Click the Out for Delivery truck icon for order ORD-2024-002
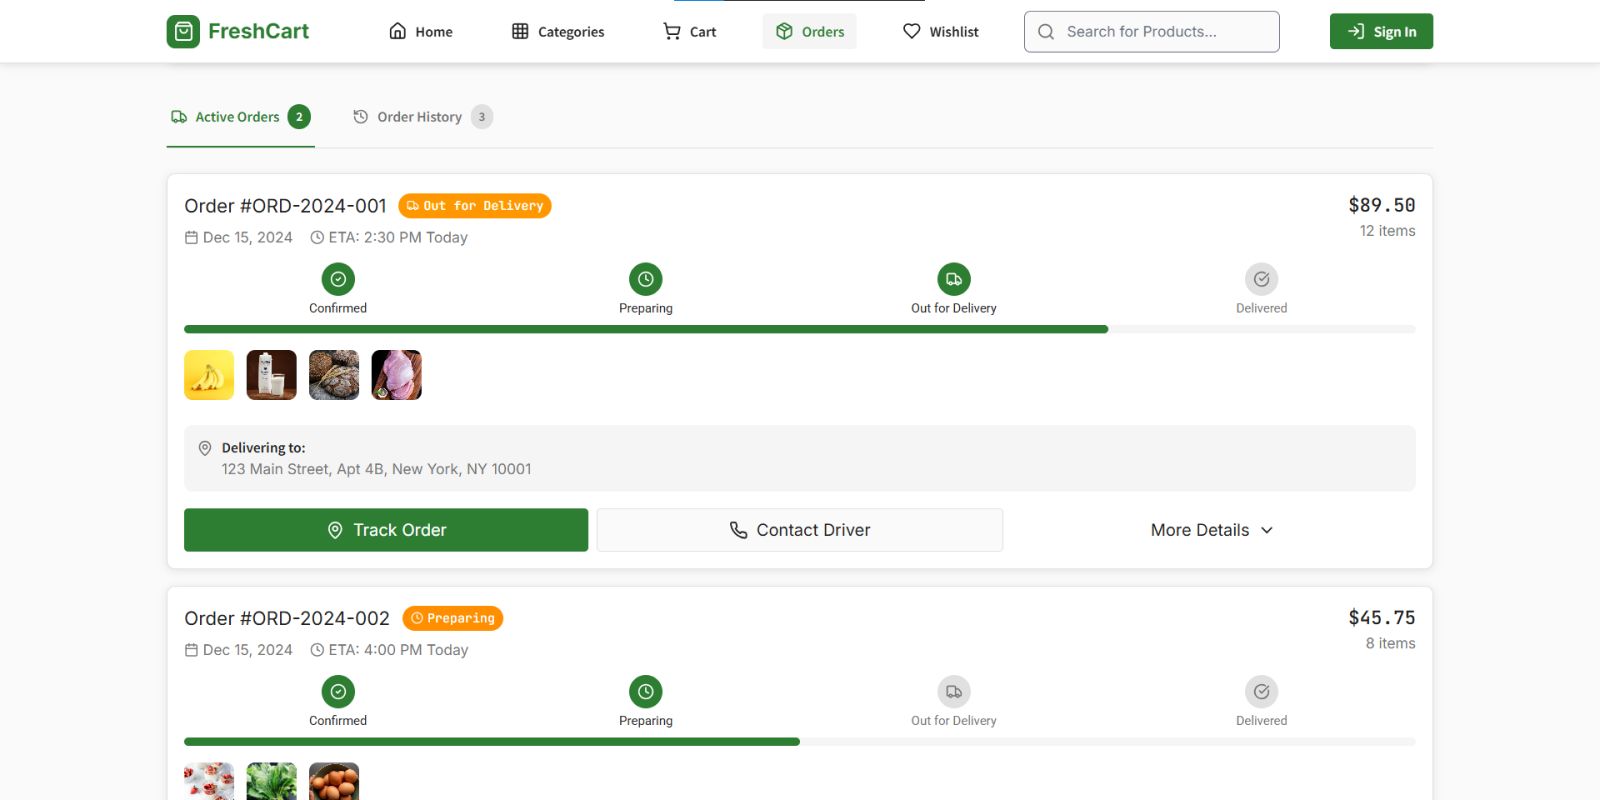Viewport: 1600px width, 800px height. click(954, 692)
